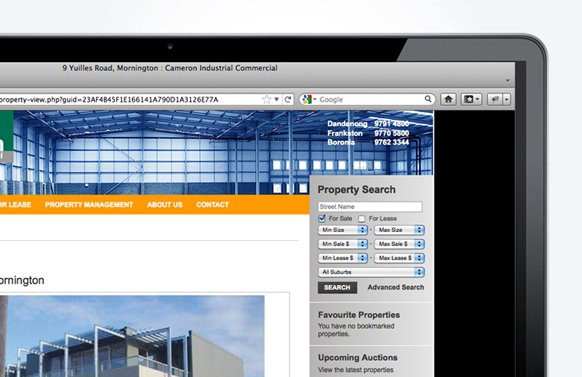Uncheck the For Sale checkbox
The height and width of the screenshot is (377, 582).
(322, 218)
